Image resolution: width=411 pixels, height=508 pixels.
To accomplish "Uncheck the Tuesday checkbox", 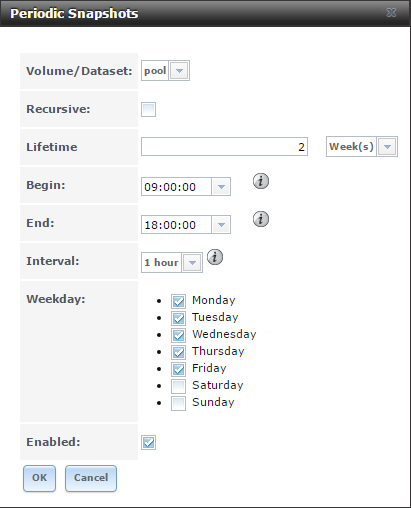I will pyautogui.click(x=178, y=318).
